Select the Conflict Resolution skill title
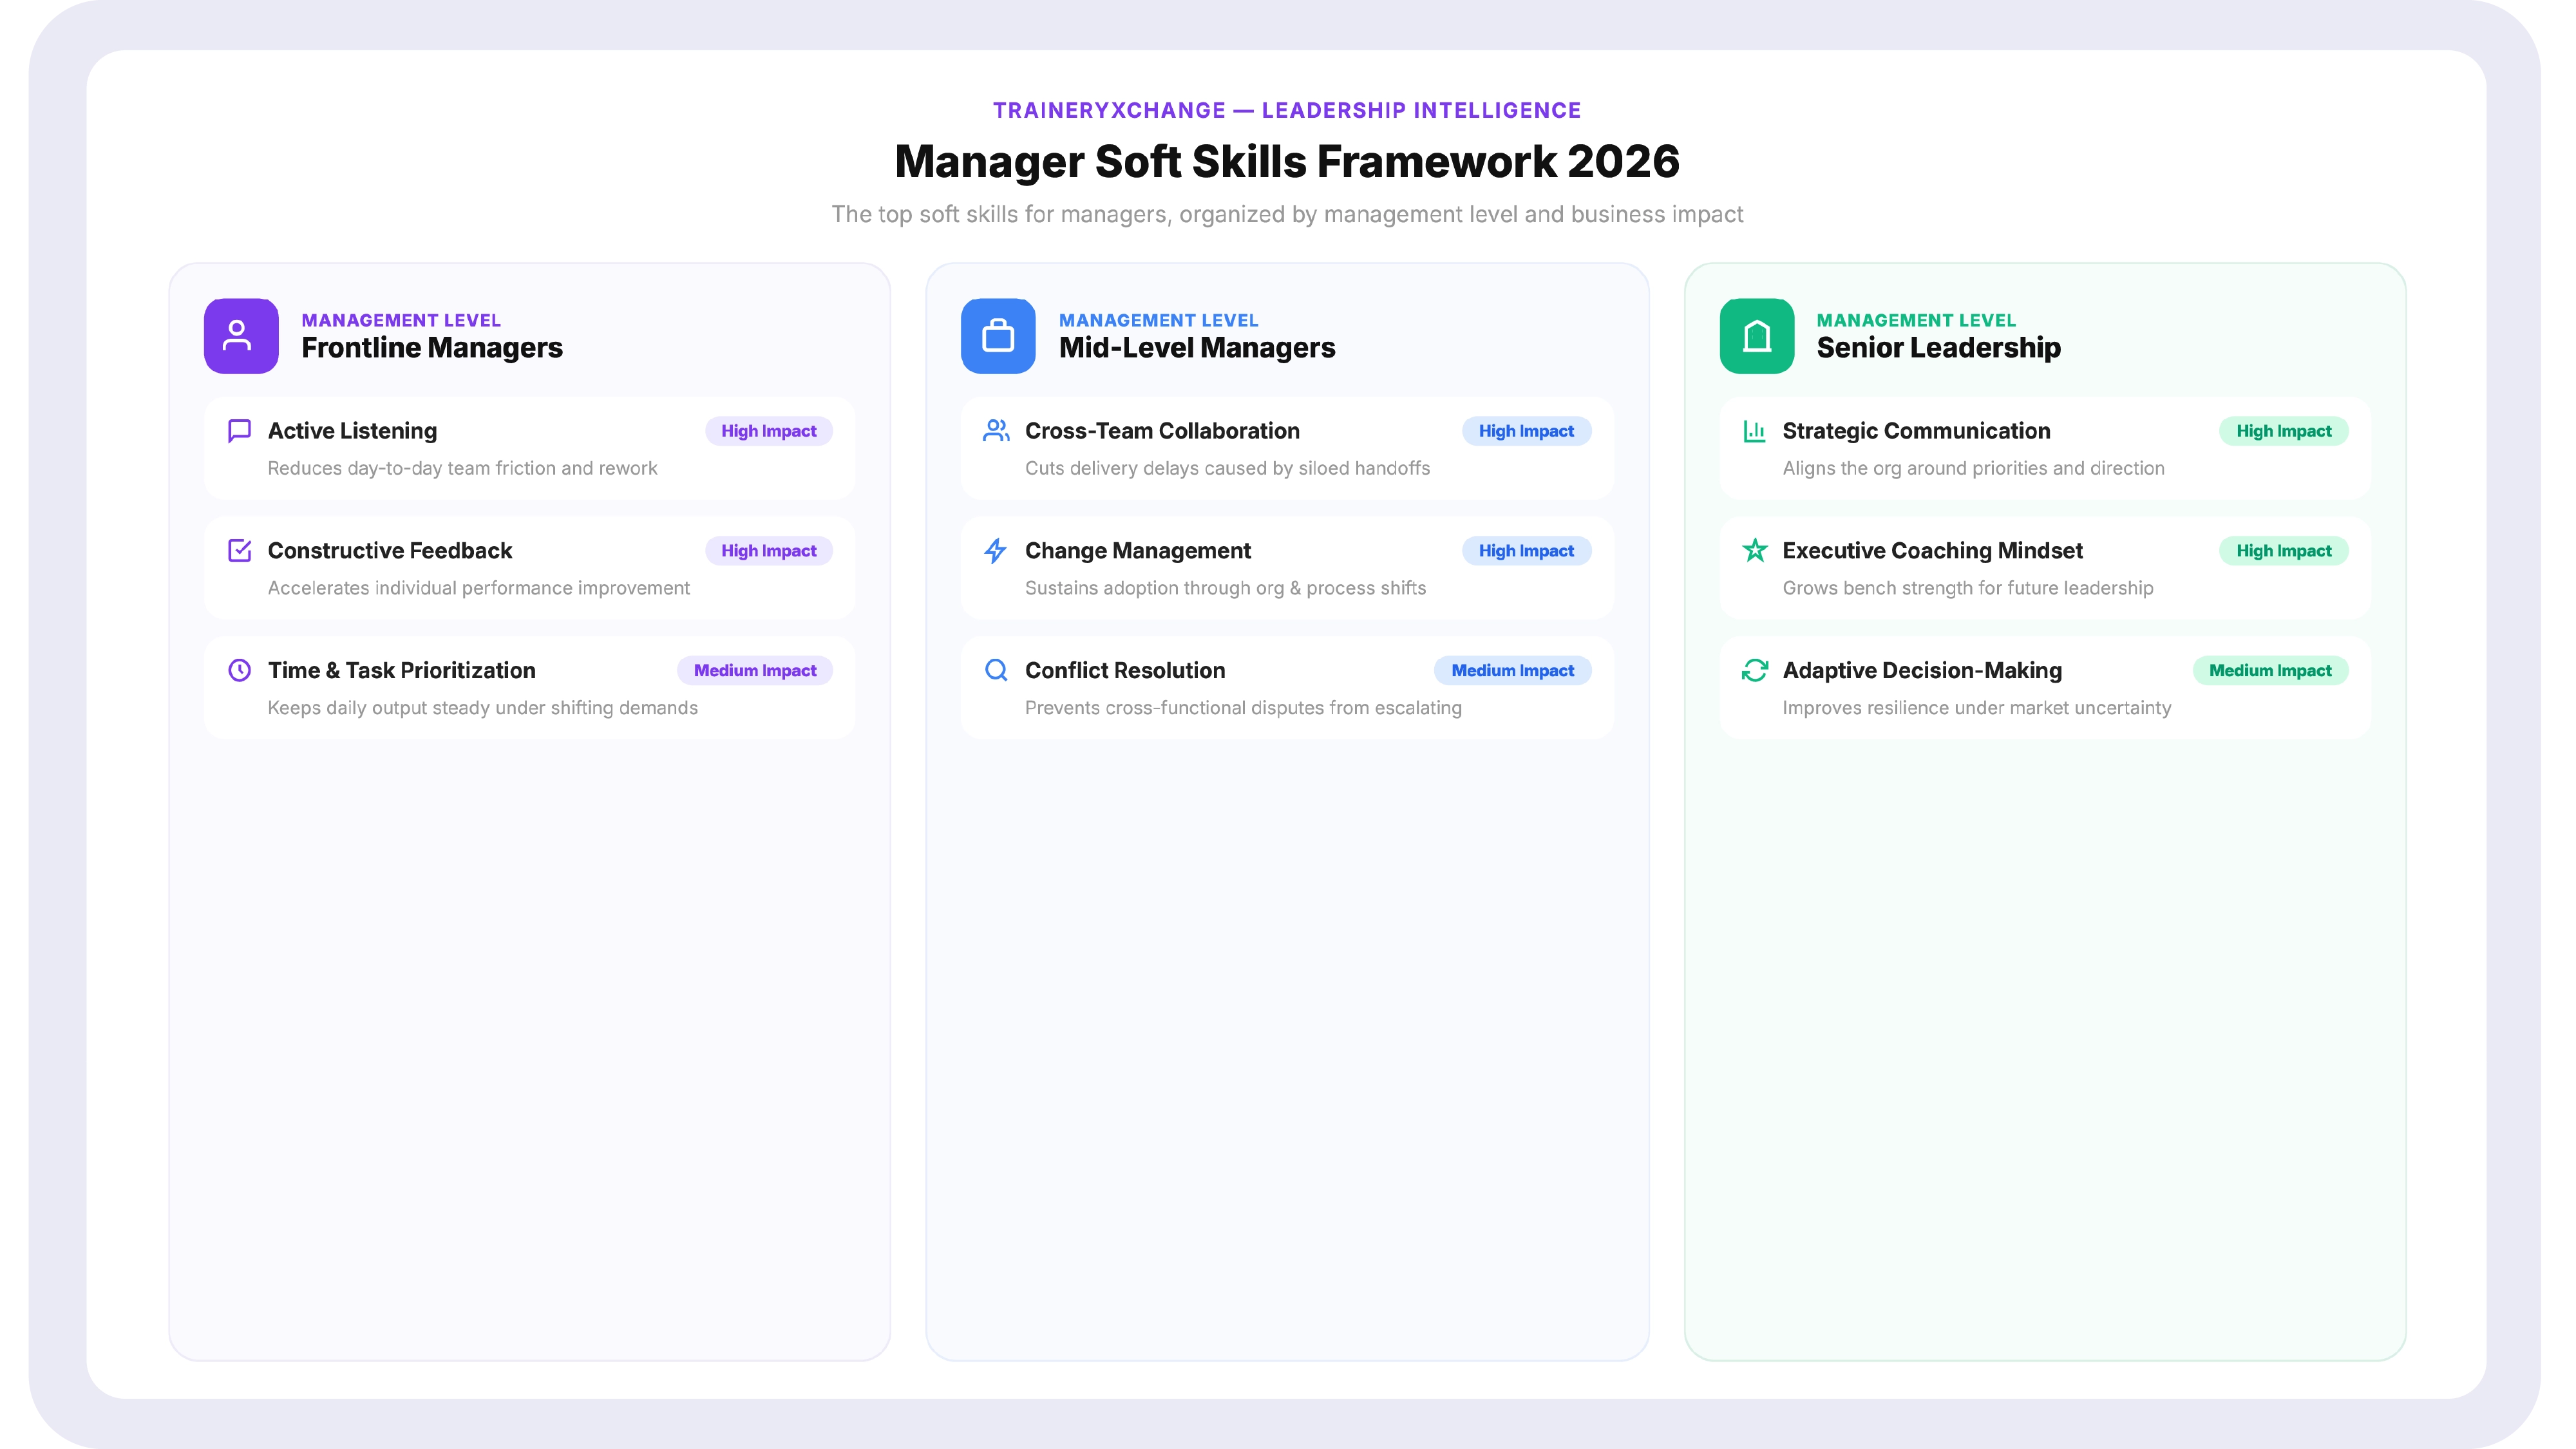This screenshot has height=1449, width=2576. [x=1125, y=670]
